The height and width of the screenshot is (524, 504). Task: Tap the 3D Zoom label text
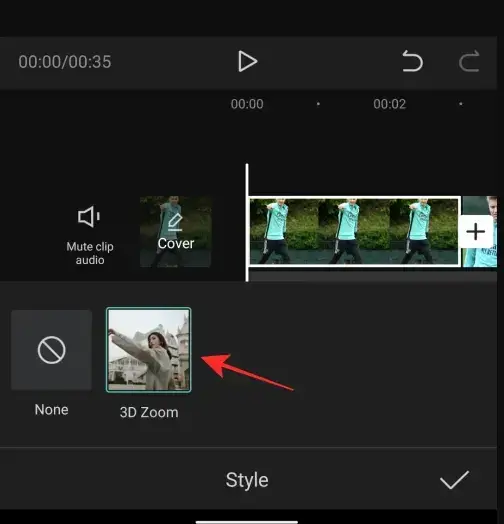pos(149,412)
